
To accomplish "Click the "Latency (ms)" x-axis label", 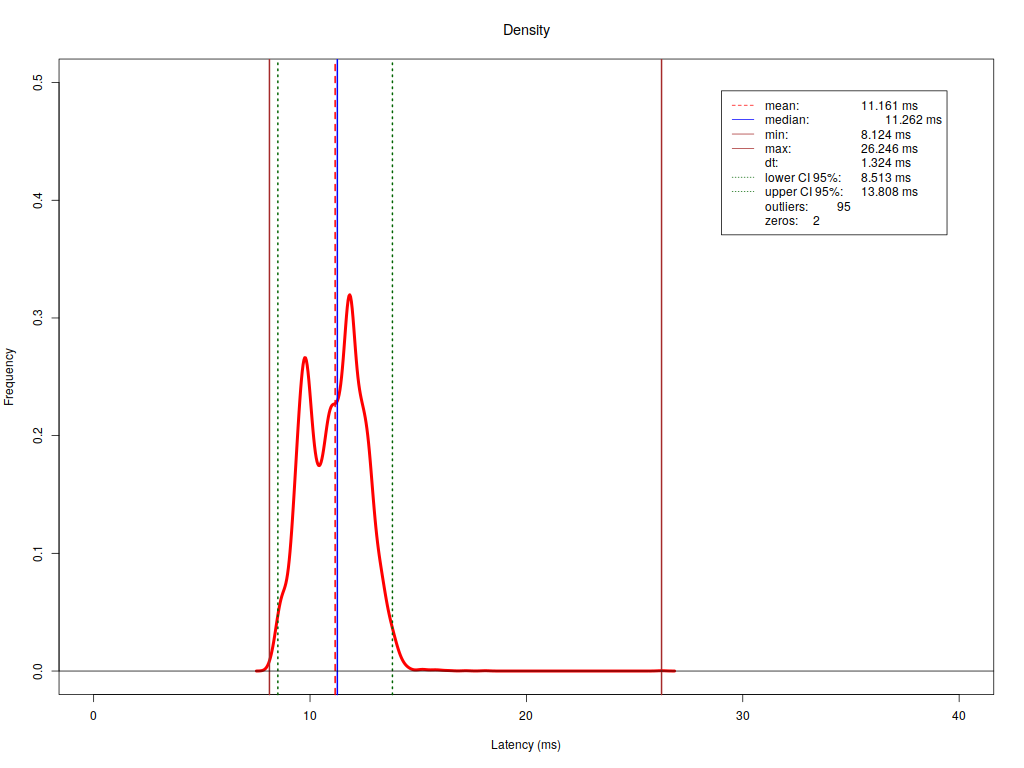I will coord(526,745).
